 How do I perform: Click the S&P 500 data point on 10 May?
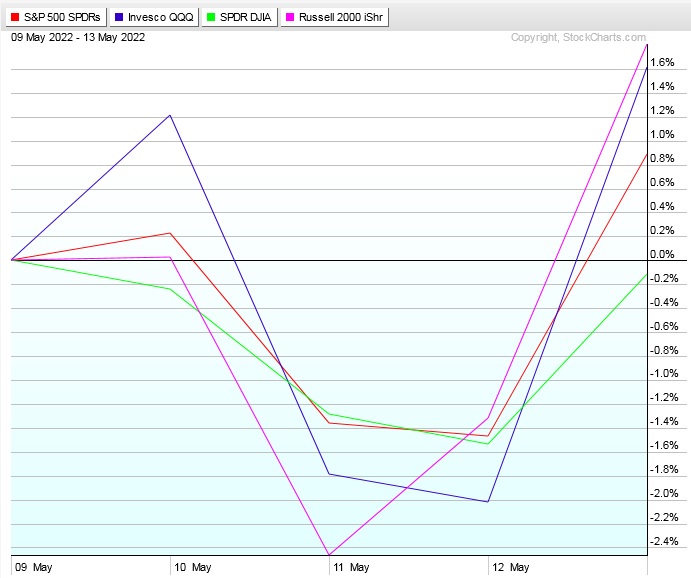click(170, 233)
